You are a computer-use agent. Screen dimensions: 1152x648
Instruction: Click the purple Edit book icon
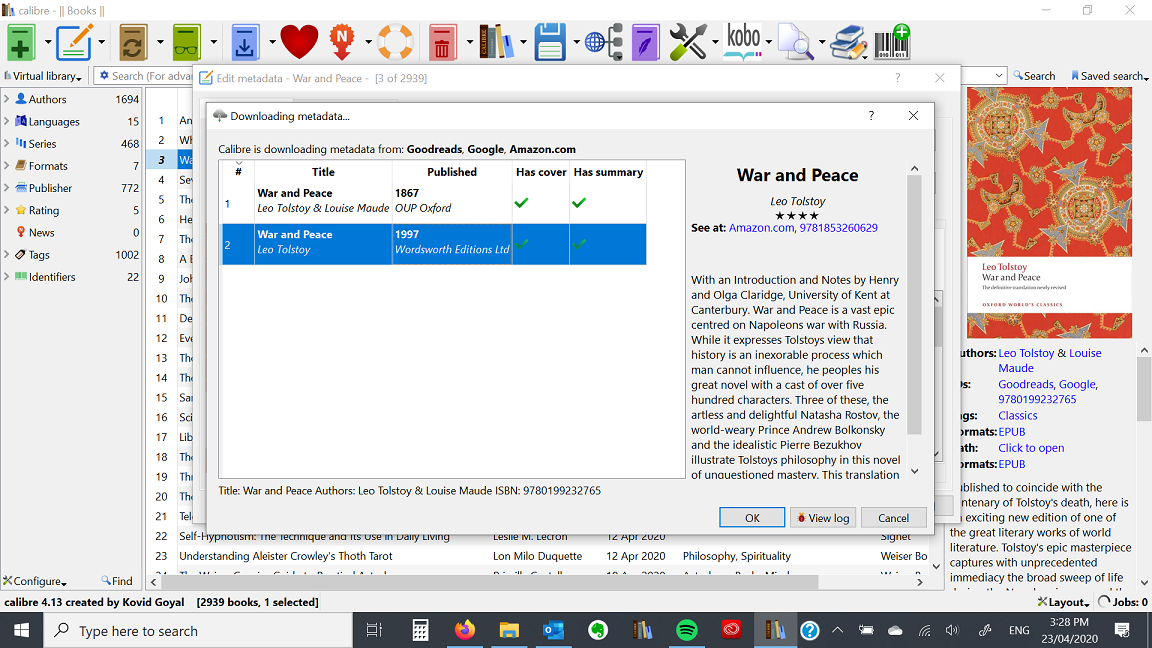click(x=646, y=42)
